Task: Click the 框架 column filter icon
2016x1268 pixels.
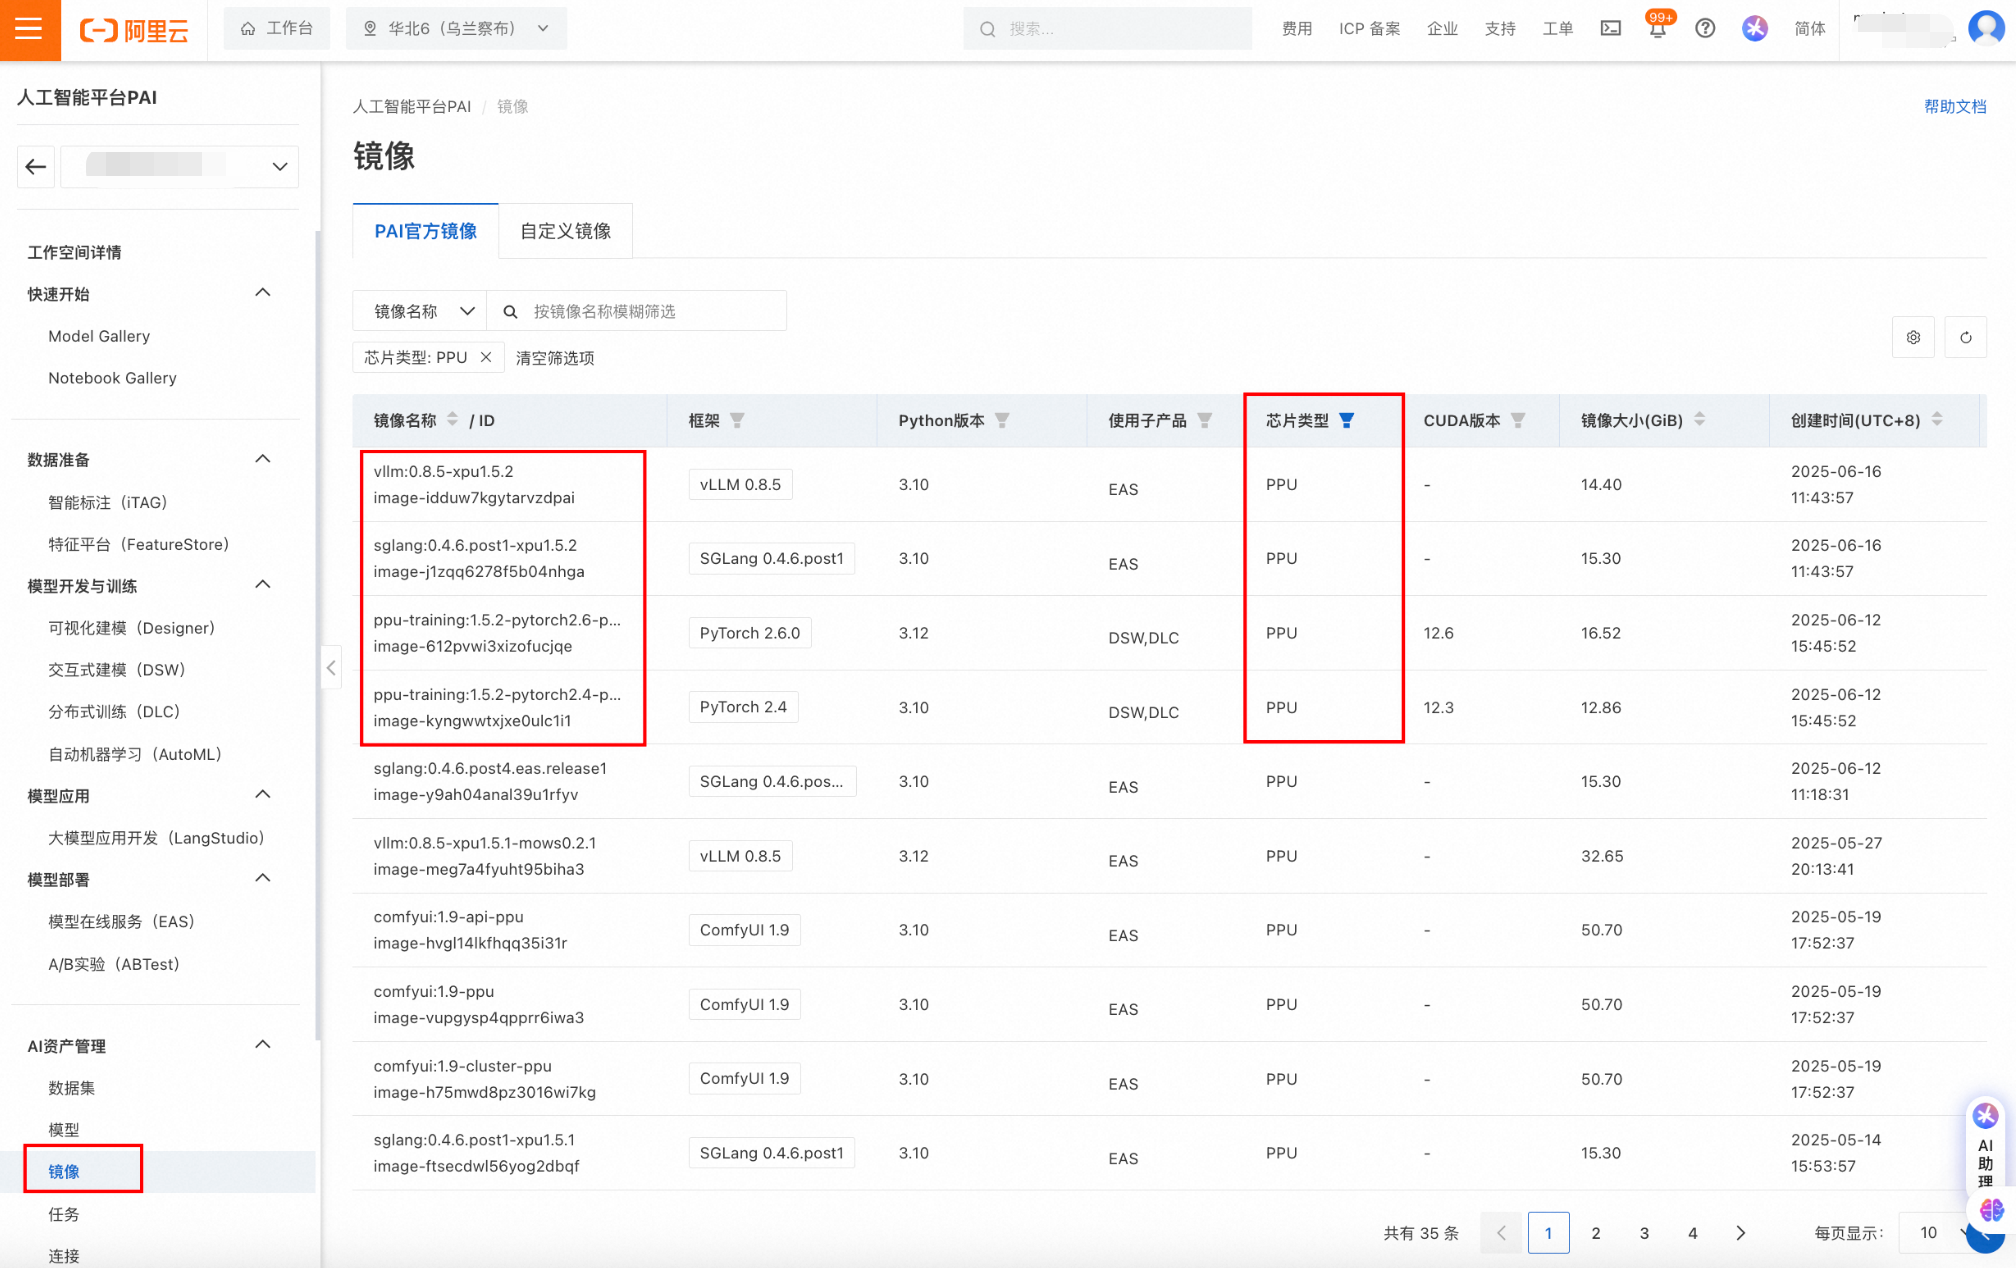Action: (737, 420)
